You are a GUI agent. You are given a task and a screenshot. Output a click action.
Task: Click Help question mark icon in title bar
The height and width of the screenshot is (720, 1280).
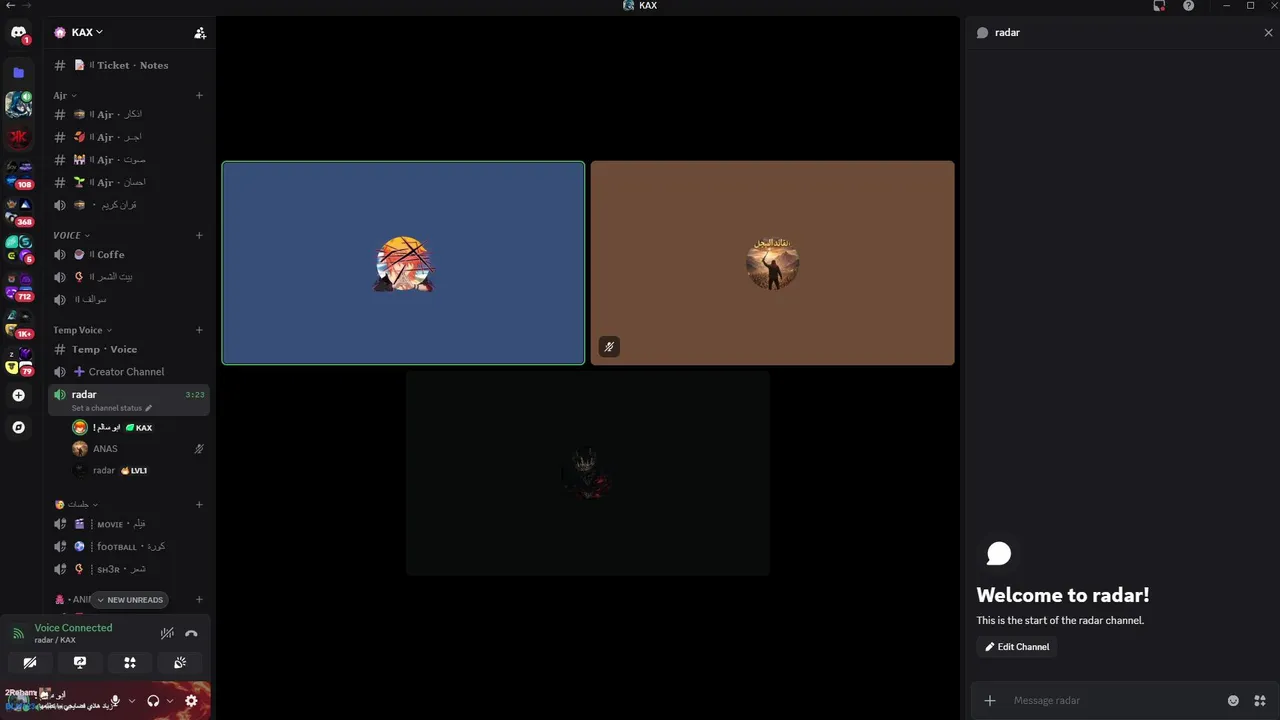click(x=1188, y=6)
